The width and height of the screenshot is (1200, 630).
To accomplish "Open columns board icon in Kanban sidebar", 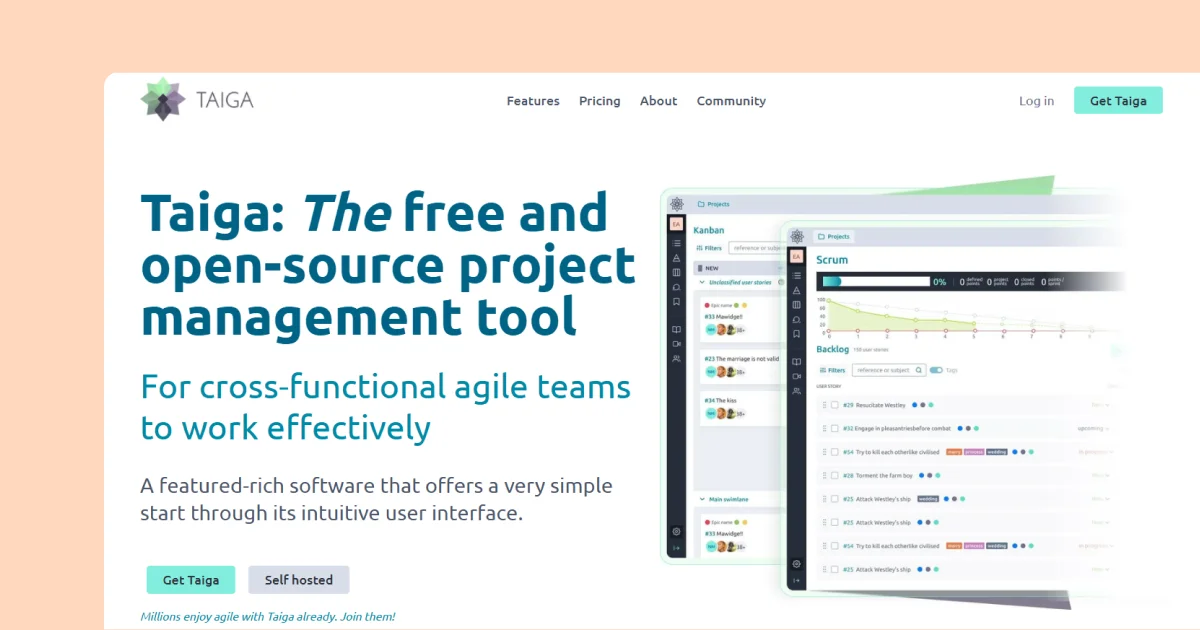I will coord(676,272).
